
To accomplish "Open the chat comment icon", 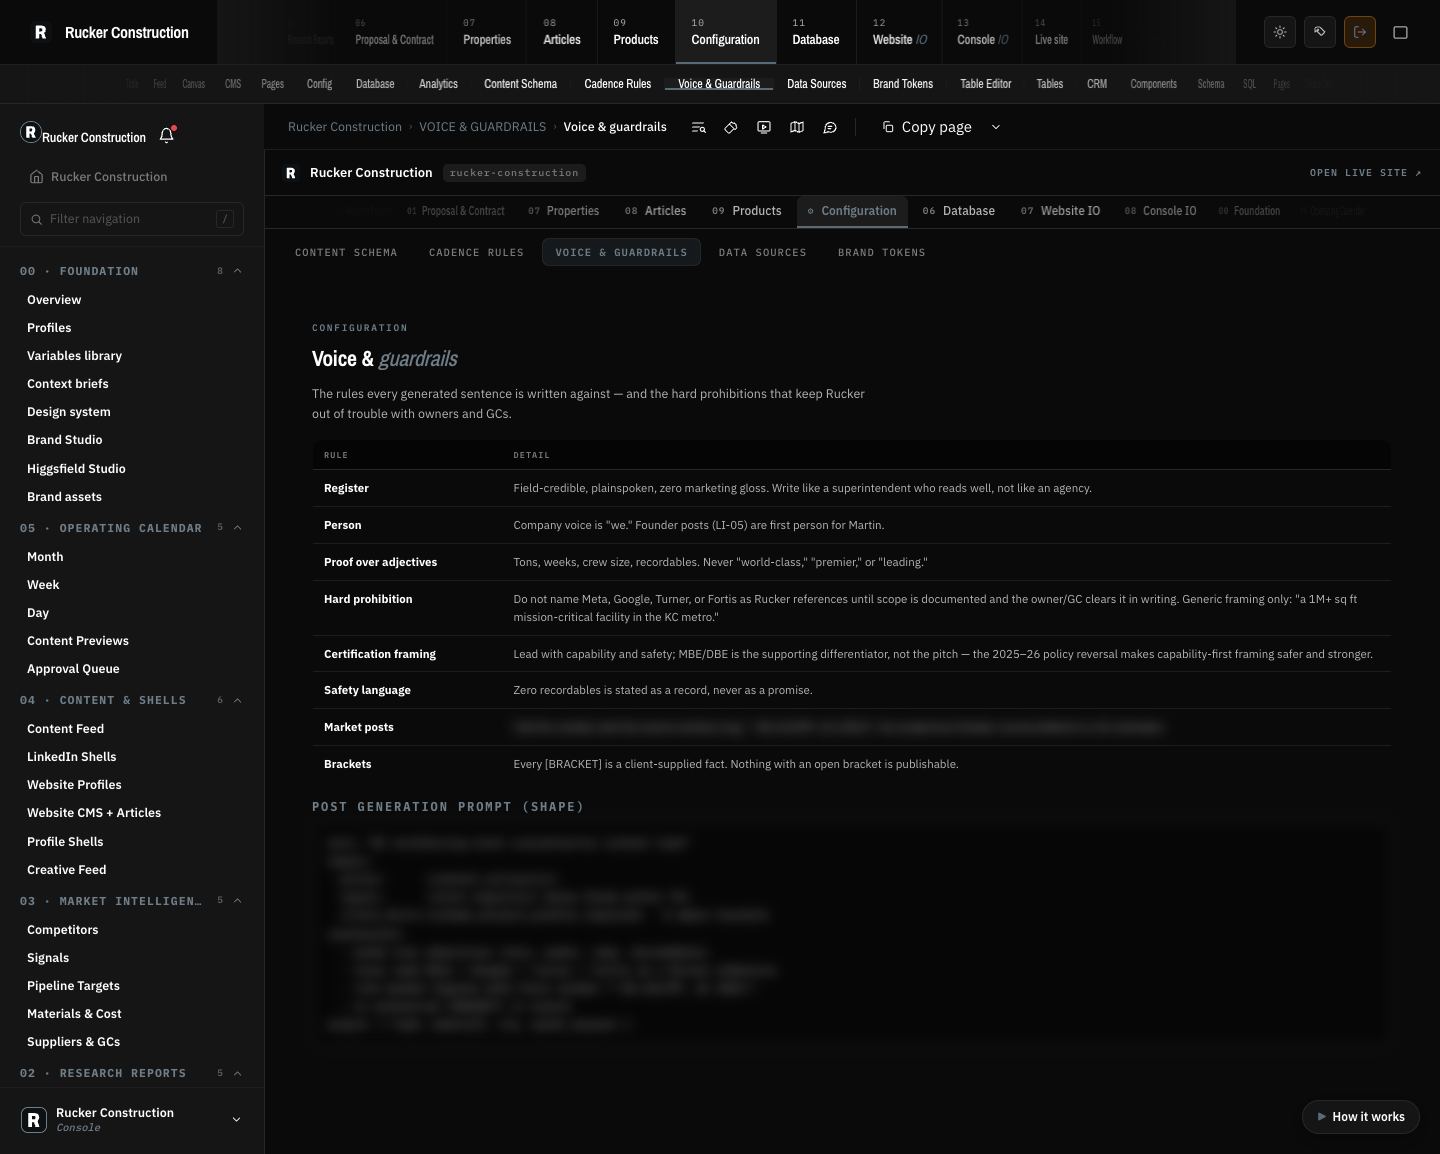I will pyautogui.click(x=830, y=127).
